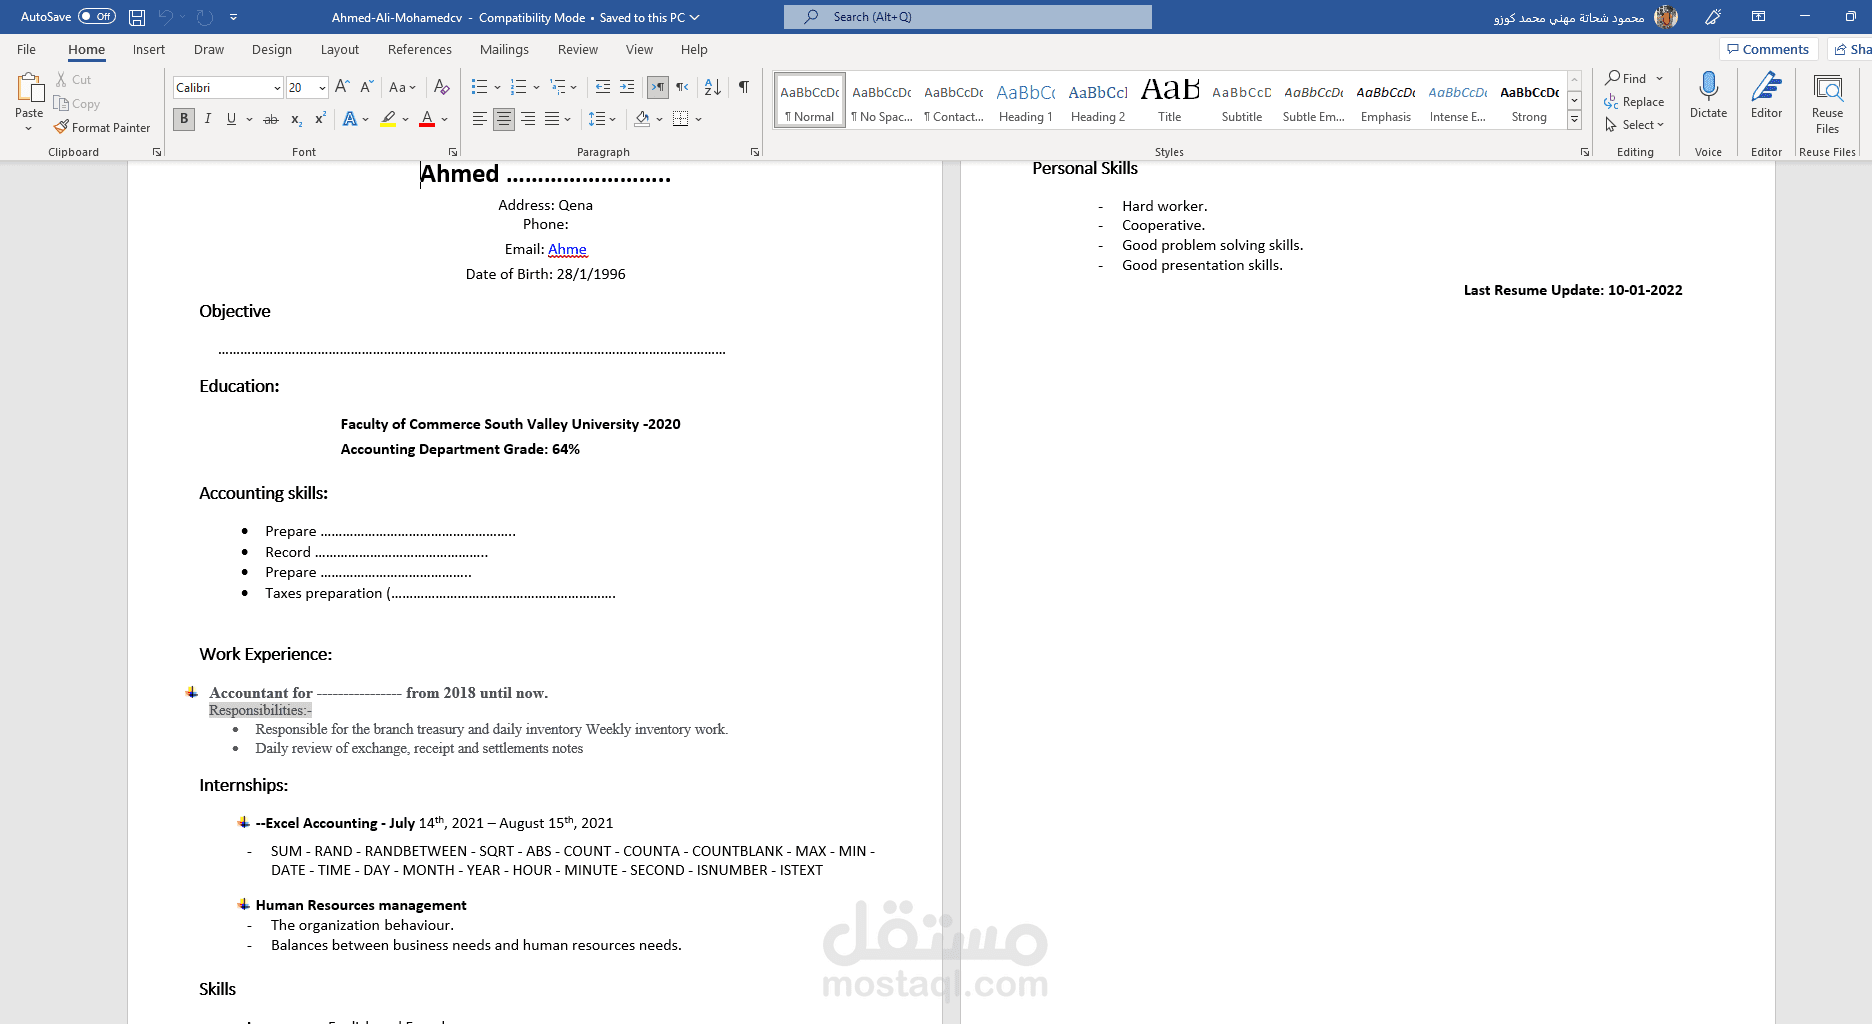Expand the Styles gallery
Screen dimensions: 1872x1024
pyautogui.click(x=1574, y=120)
